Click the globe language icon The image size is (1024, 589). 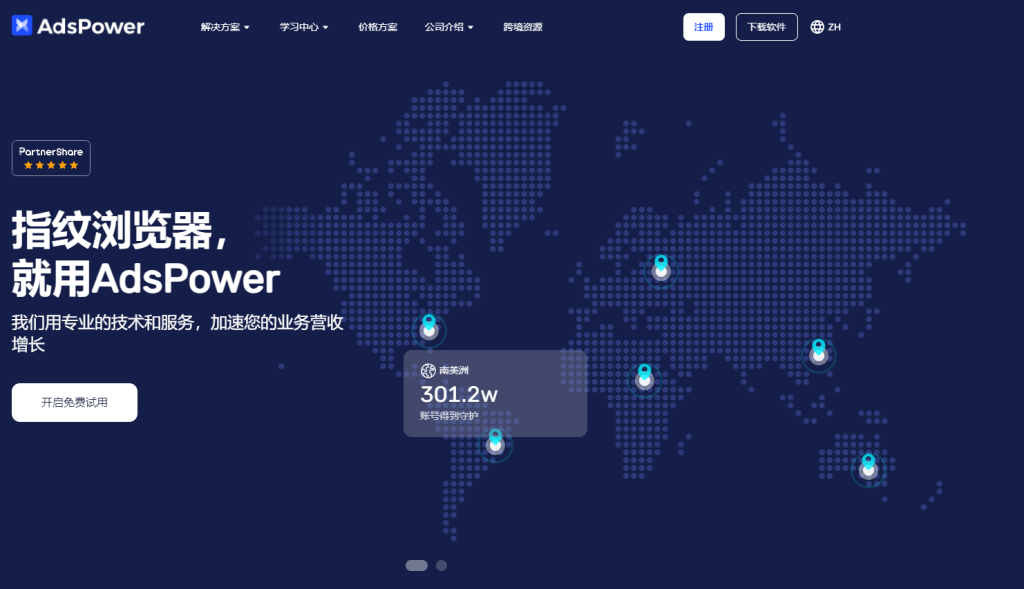(817, 27)
